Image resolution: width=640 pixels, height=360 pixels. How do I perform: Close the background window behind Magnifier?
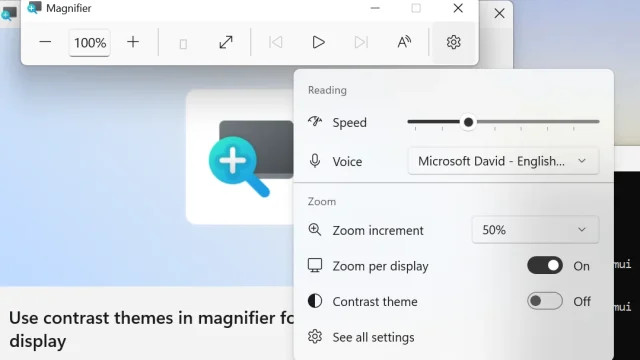coord(499,13)
